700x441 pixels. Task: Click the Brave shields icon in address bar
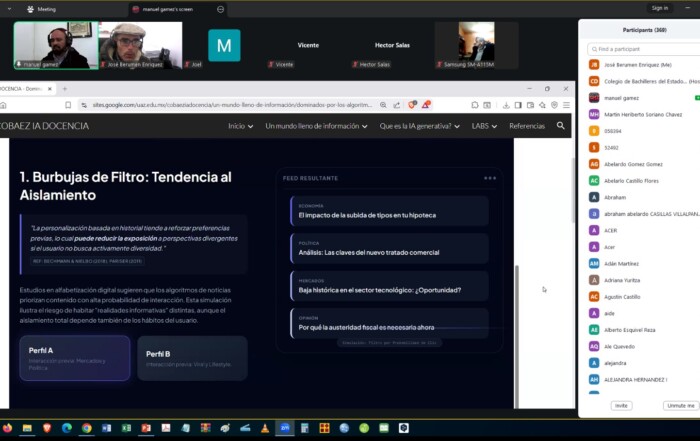click(x=411, y=104)
